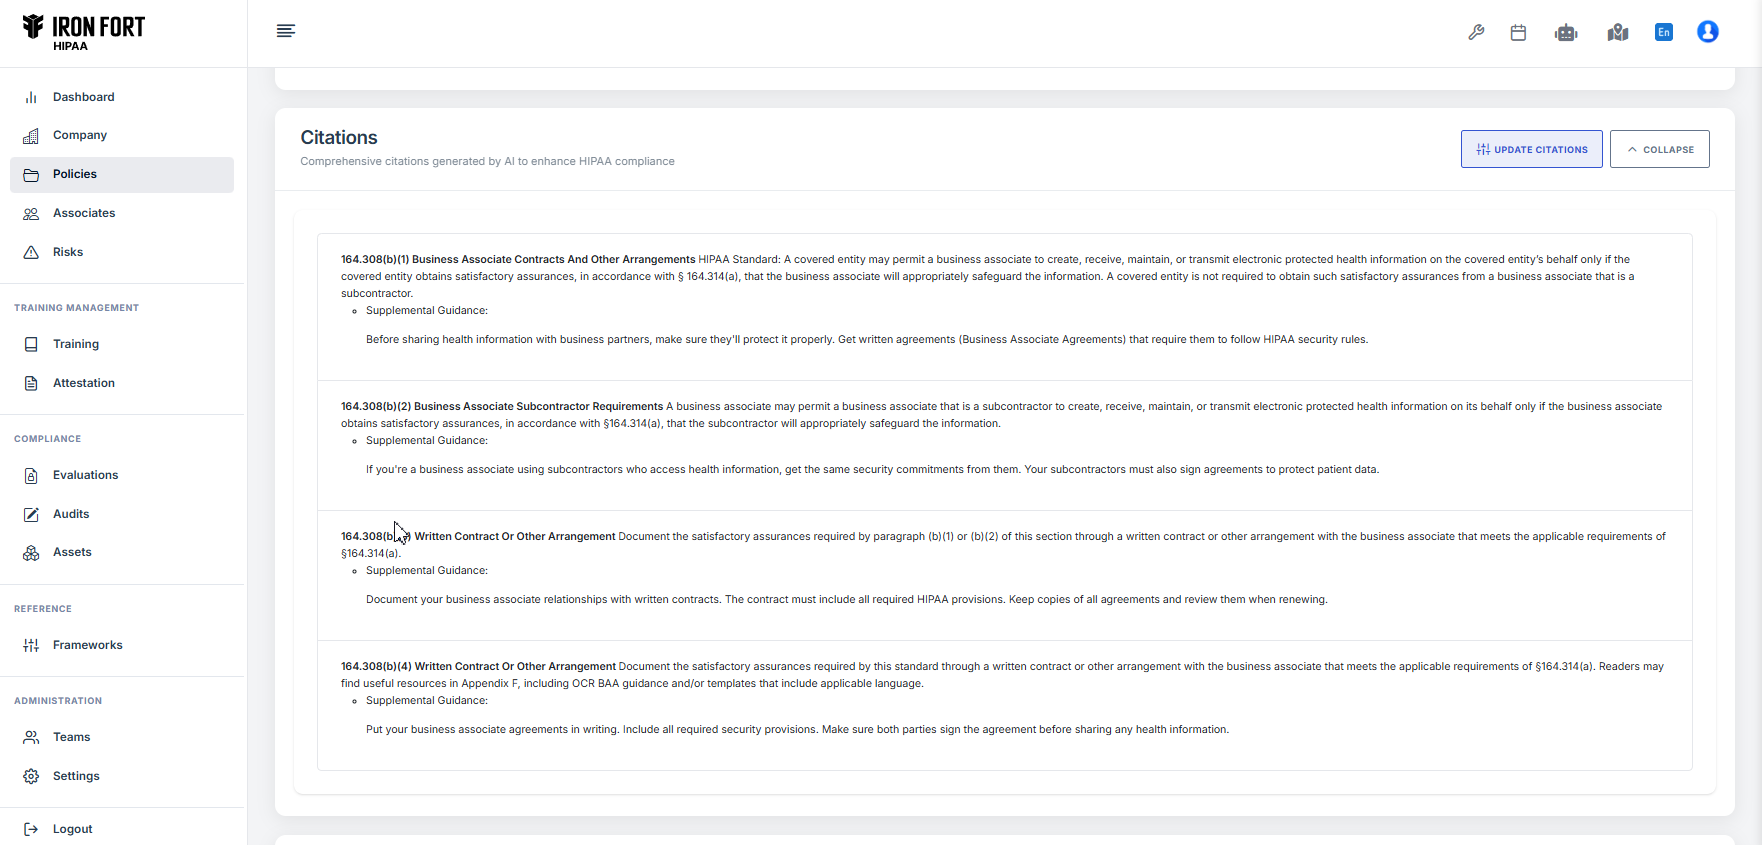The height and width of the screenshot is (845, 1762).
Task: Navigate to the Risks page
Action: click(68, 252)
